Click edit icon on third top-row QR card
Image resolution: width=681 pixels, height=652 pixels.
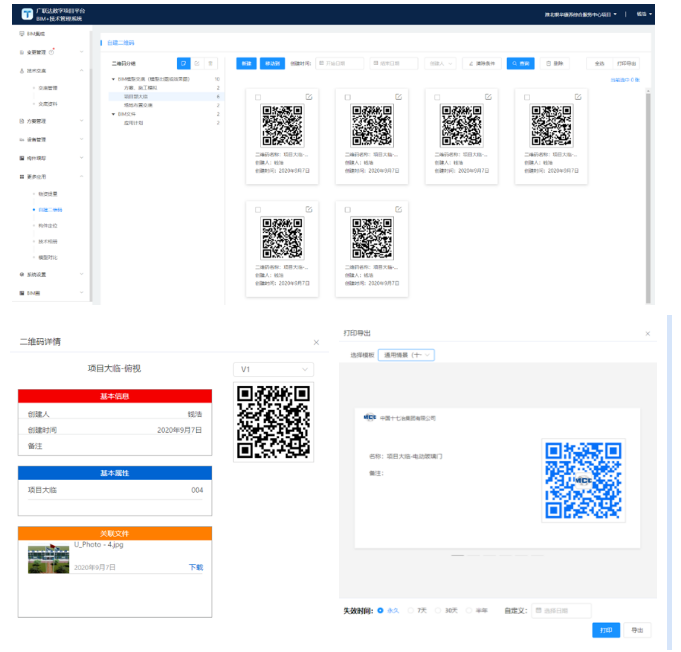[x=488, y=97]
